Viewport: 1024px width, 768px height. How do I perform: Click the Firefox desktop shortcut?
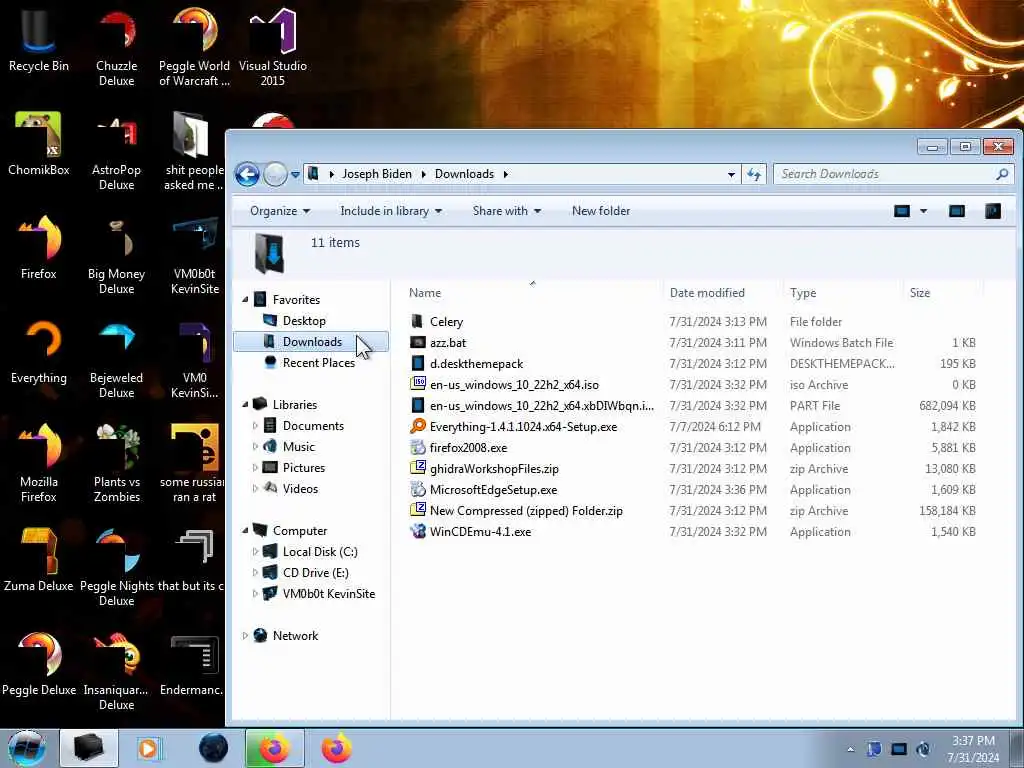[x=39, y=248]
